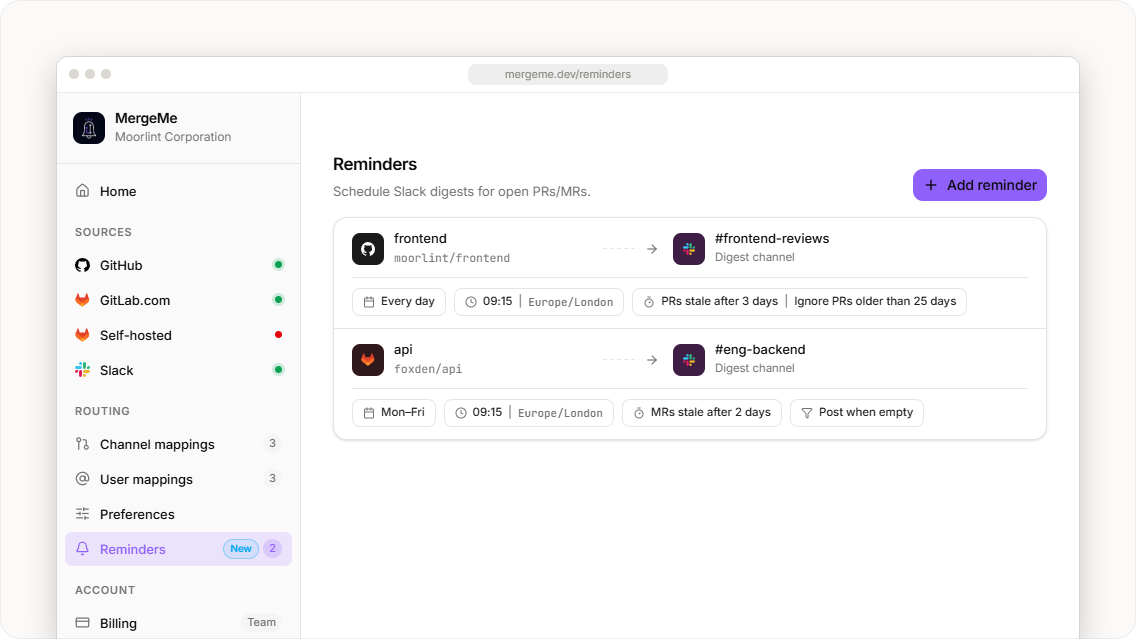Click the "moorlint/frontend" repository text
The height and width of the screenshot is (639, 1136).
(452, 258)
